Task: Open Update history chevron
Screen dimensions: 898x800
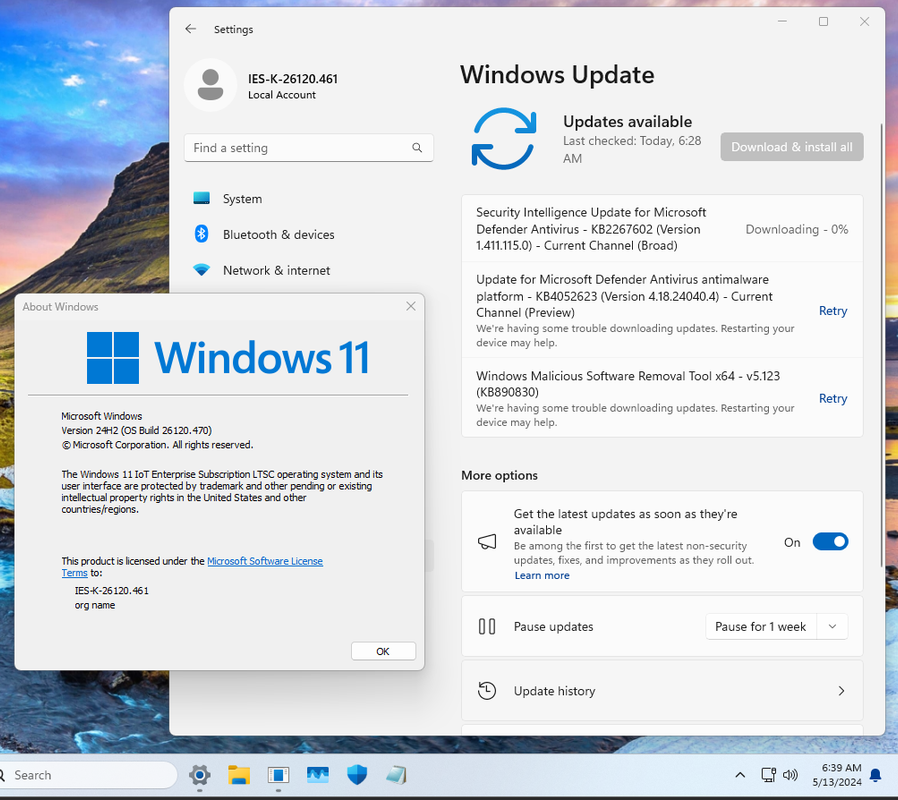Action: [841, 691]
